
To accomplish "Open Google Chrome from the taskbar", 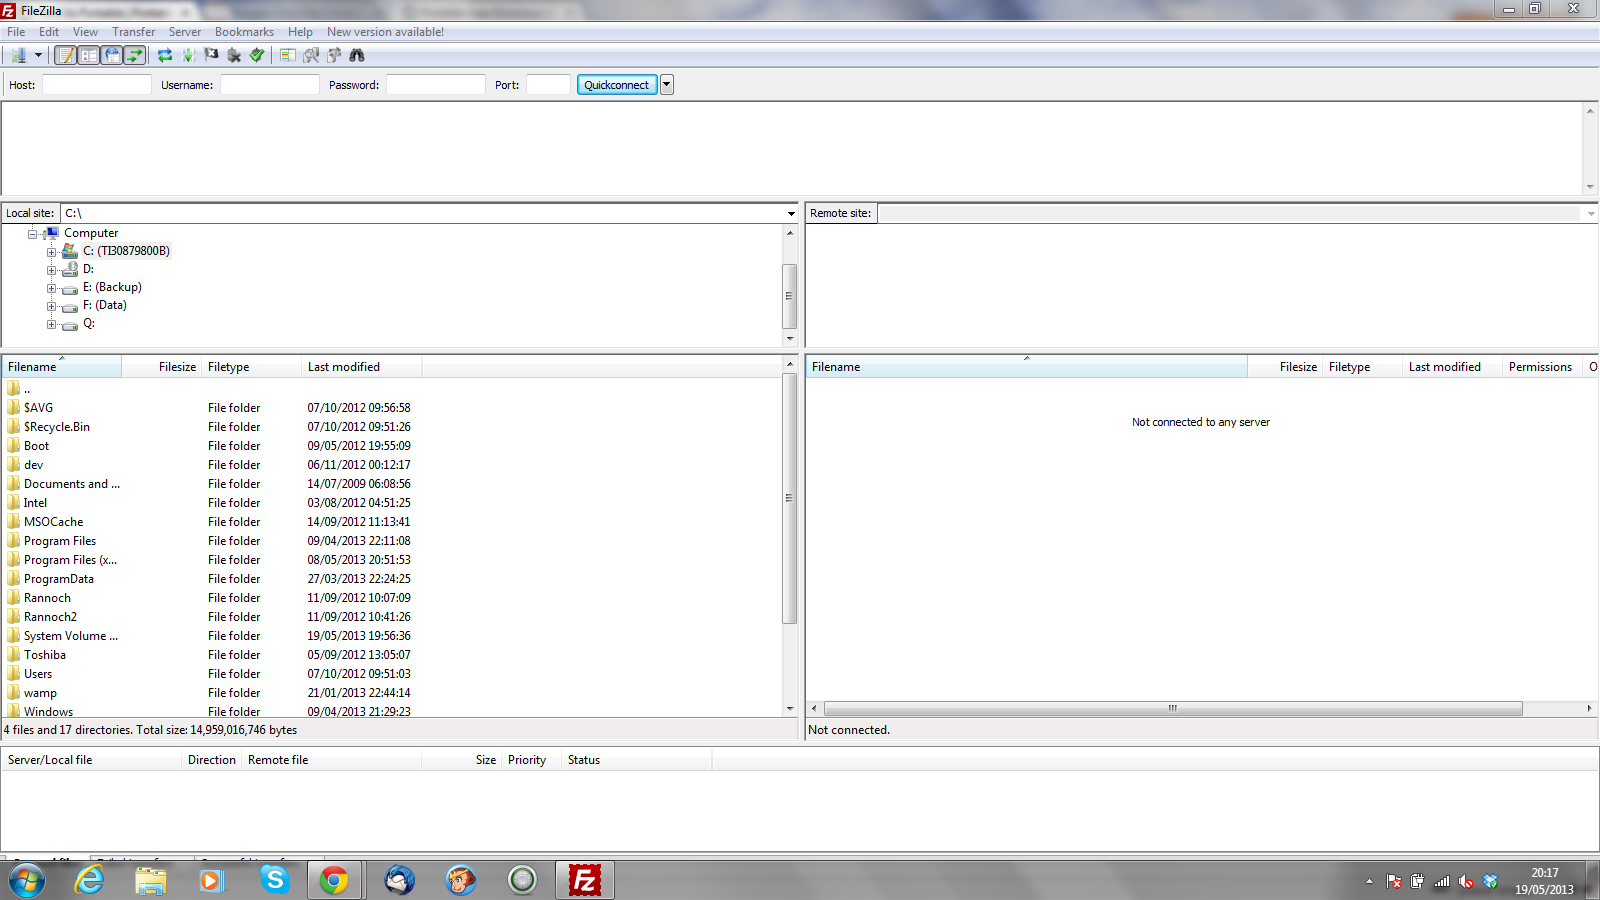I will [x=334, y=880].
